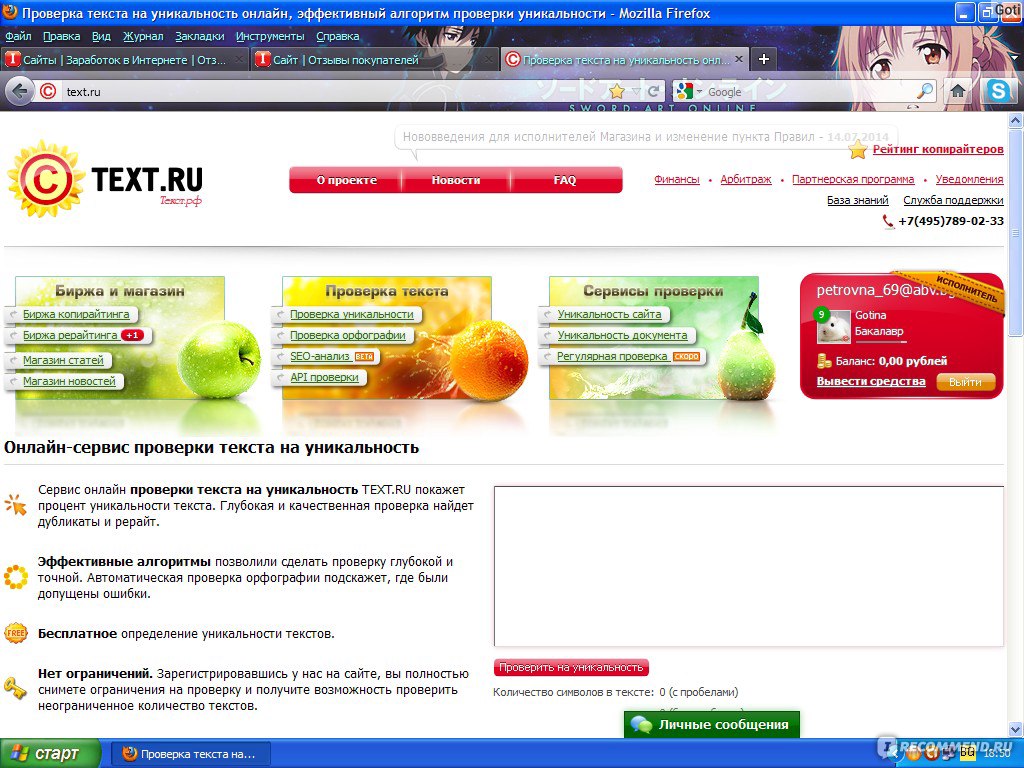
Task: Click the news bubble about 'Нововведения для исполнителей'
Action: (645, 137)
